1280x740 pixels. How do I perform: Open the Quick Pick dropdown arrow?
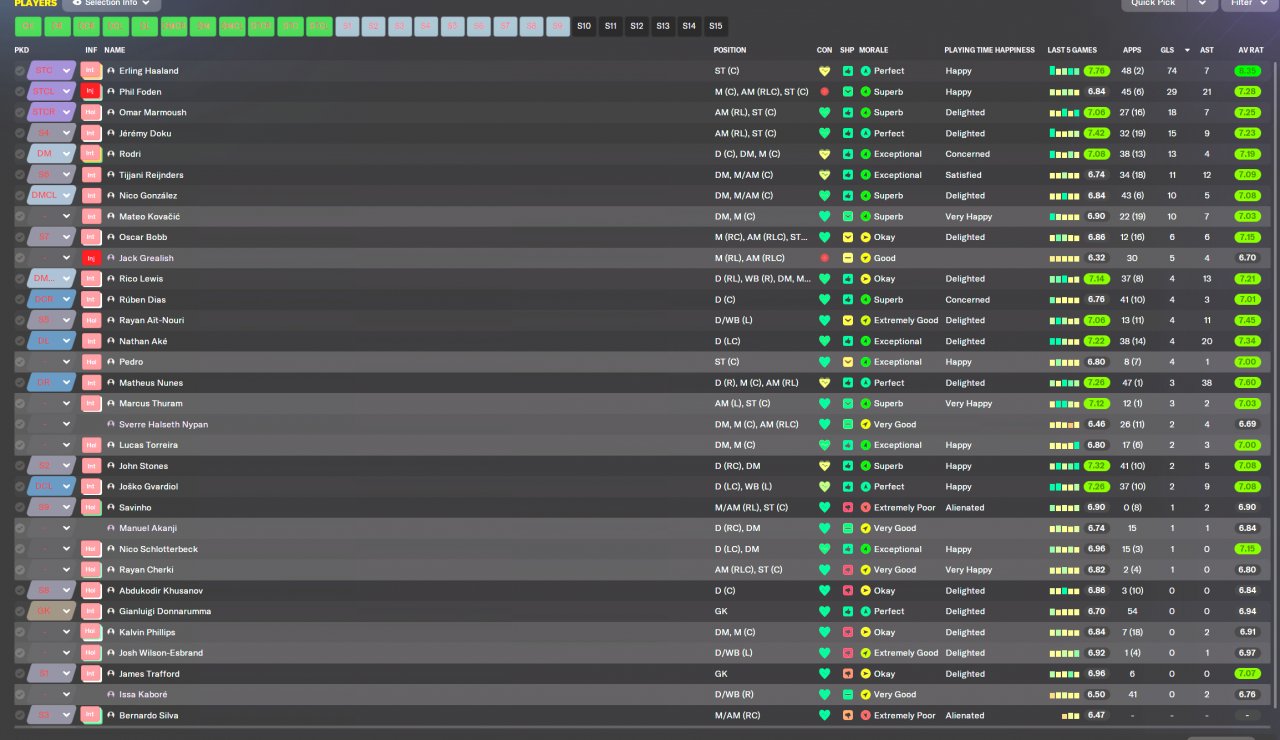[x=1203, y=4]
